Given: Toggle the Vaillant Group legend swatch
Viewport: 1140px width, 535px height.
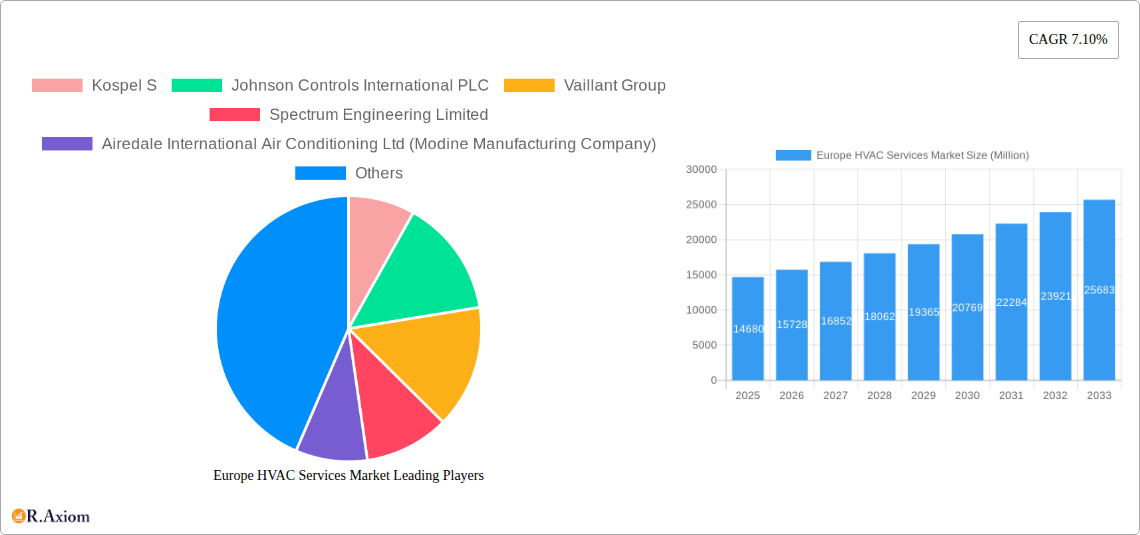Looking at the screenshot, I should click(x=529, y=85).
